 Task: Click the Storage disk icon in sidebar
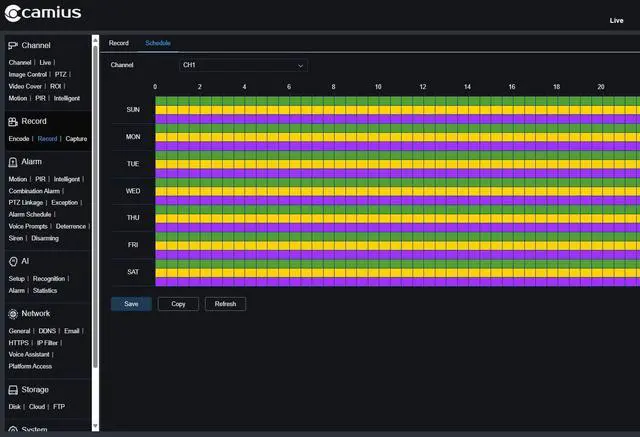coord(13,390)
